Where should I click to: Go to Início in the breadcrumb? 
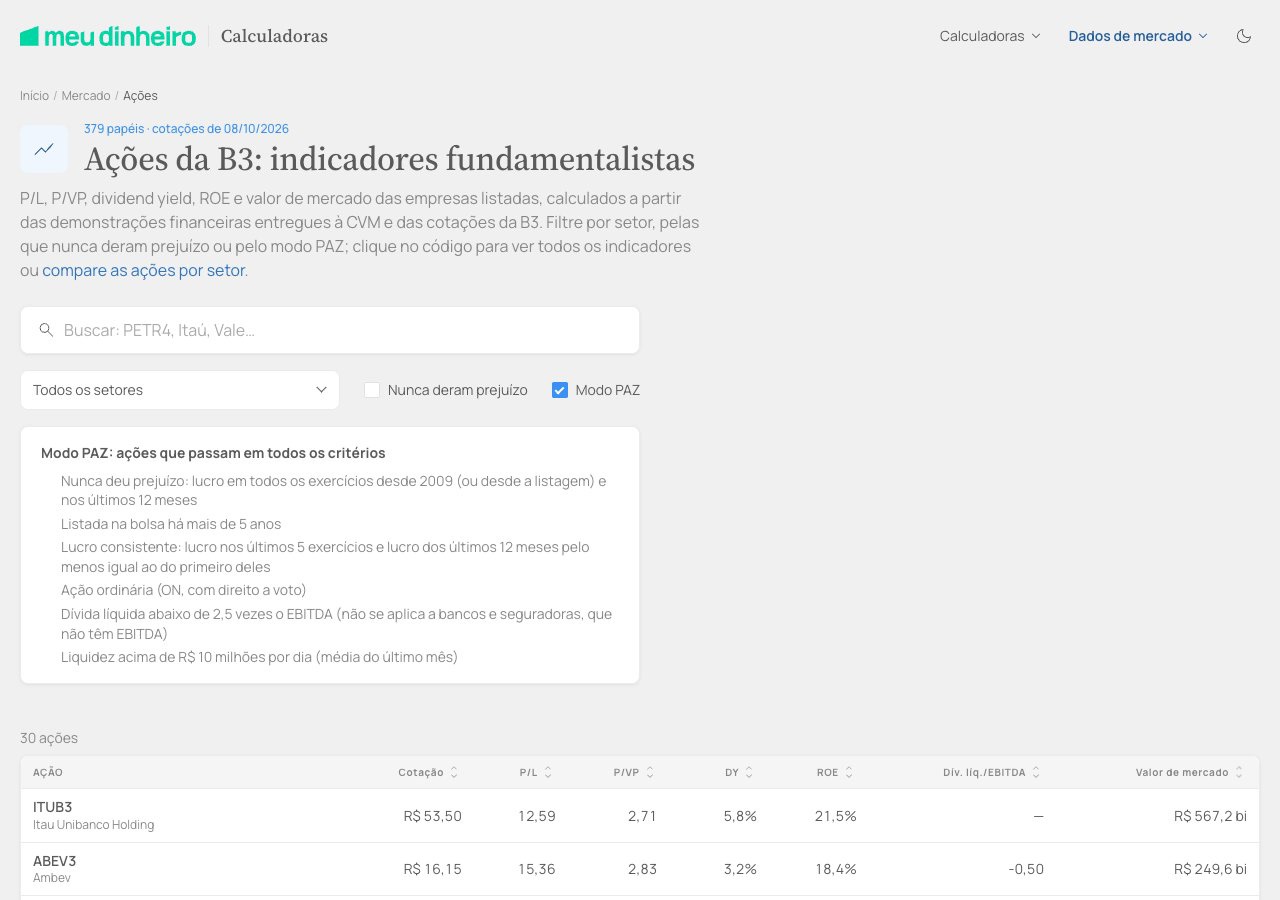pyautogui.click(x=34, y=96)
